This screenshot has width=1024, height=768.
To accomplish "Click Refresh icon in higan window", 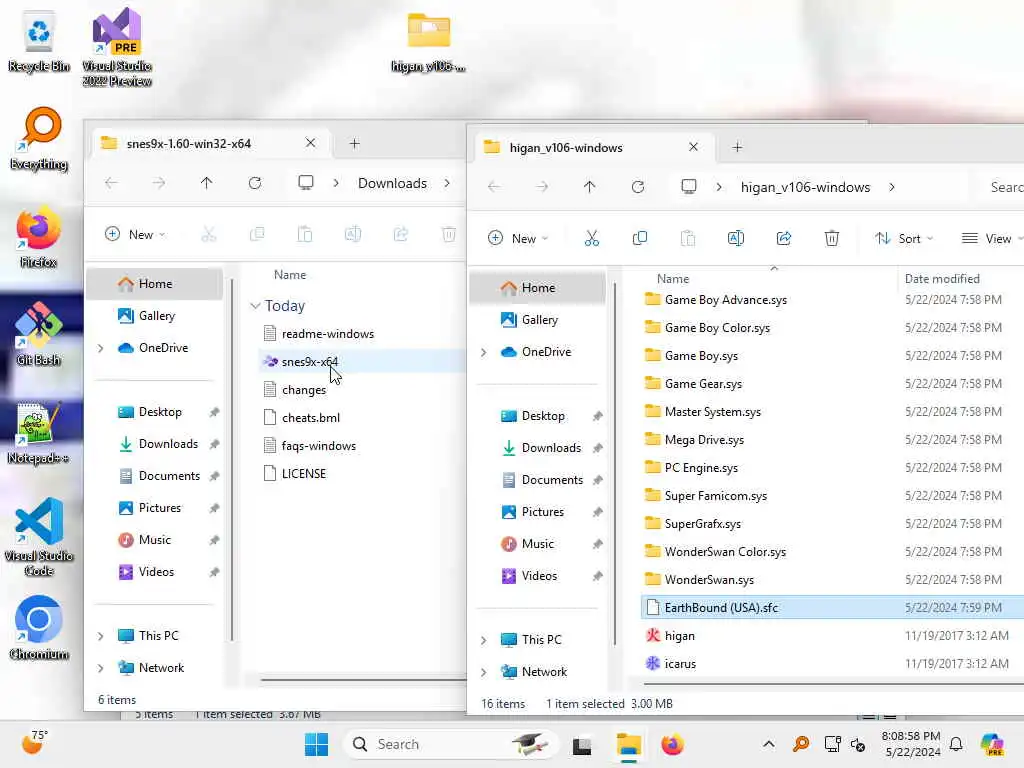I will tap(638, 187).
